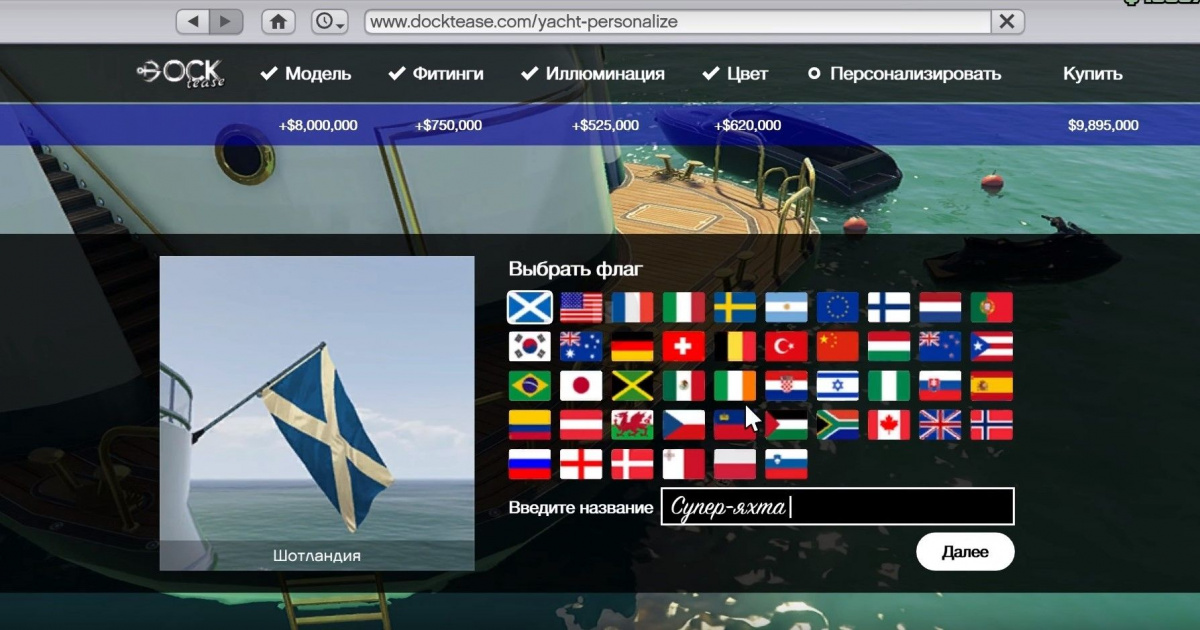Expand the browser history dropdown

pyautogui.click(x=330, y=21)
